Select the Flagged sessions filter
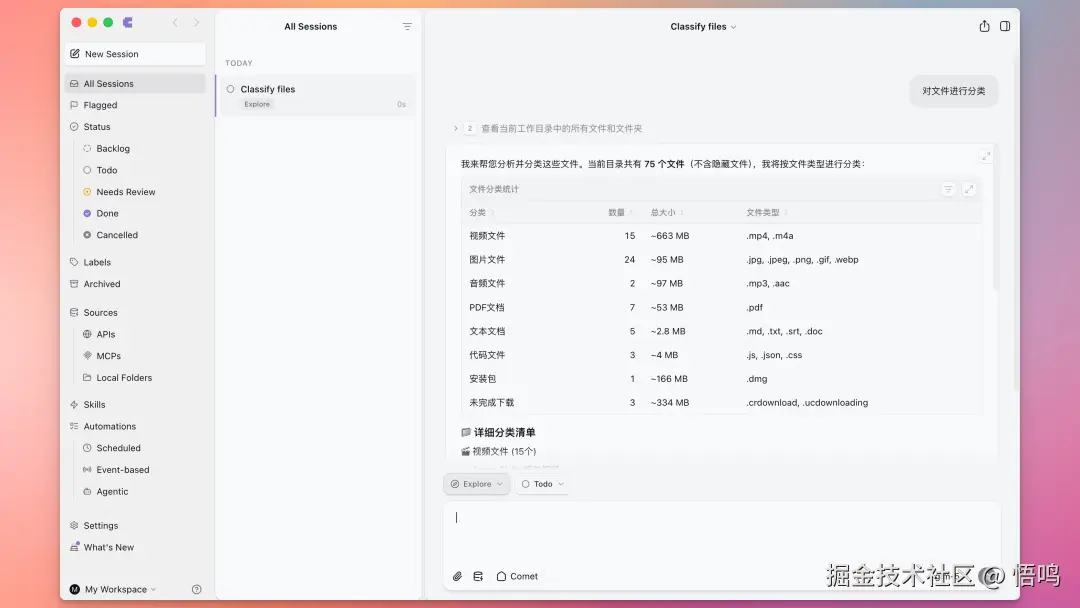This screenshot has width=1080, height=608. (98, 105)
